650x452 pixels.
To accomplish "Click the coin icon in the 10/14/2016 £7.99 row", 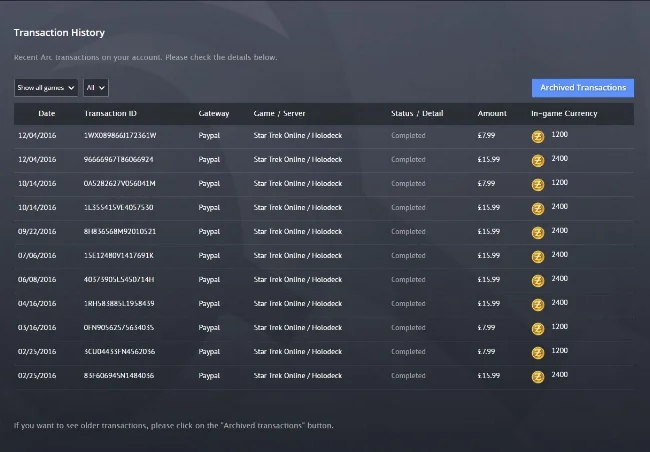I will click(538, 185).
